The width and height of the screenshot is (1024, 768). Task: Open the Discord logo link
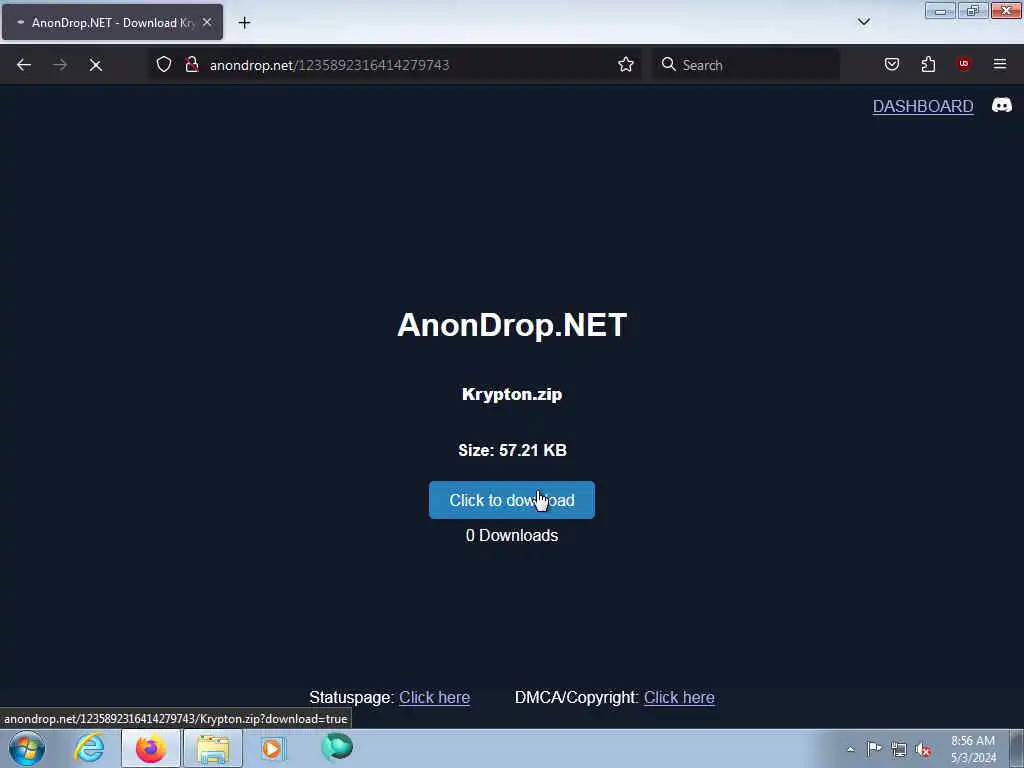pos(1002,105)
